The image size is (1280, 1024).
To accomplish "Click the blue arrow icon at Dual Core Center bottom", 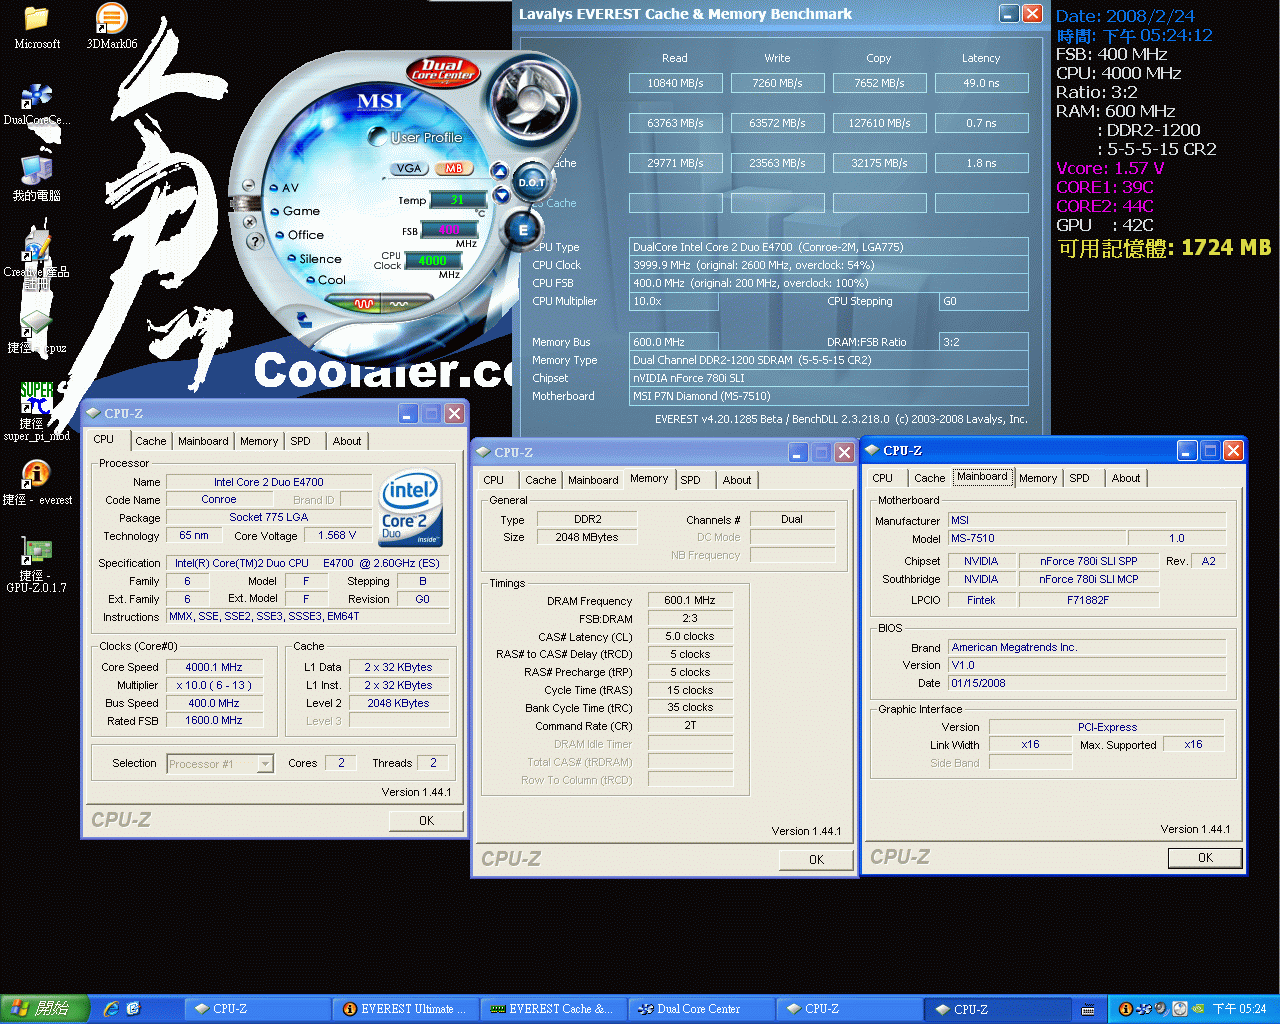I will pos(304,320).
